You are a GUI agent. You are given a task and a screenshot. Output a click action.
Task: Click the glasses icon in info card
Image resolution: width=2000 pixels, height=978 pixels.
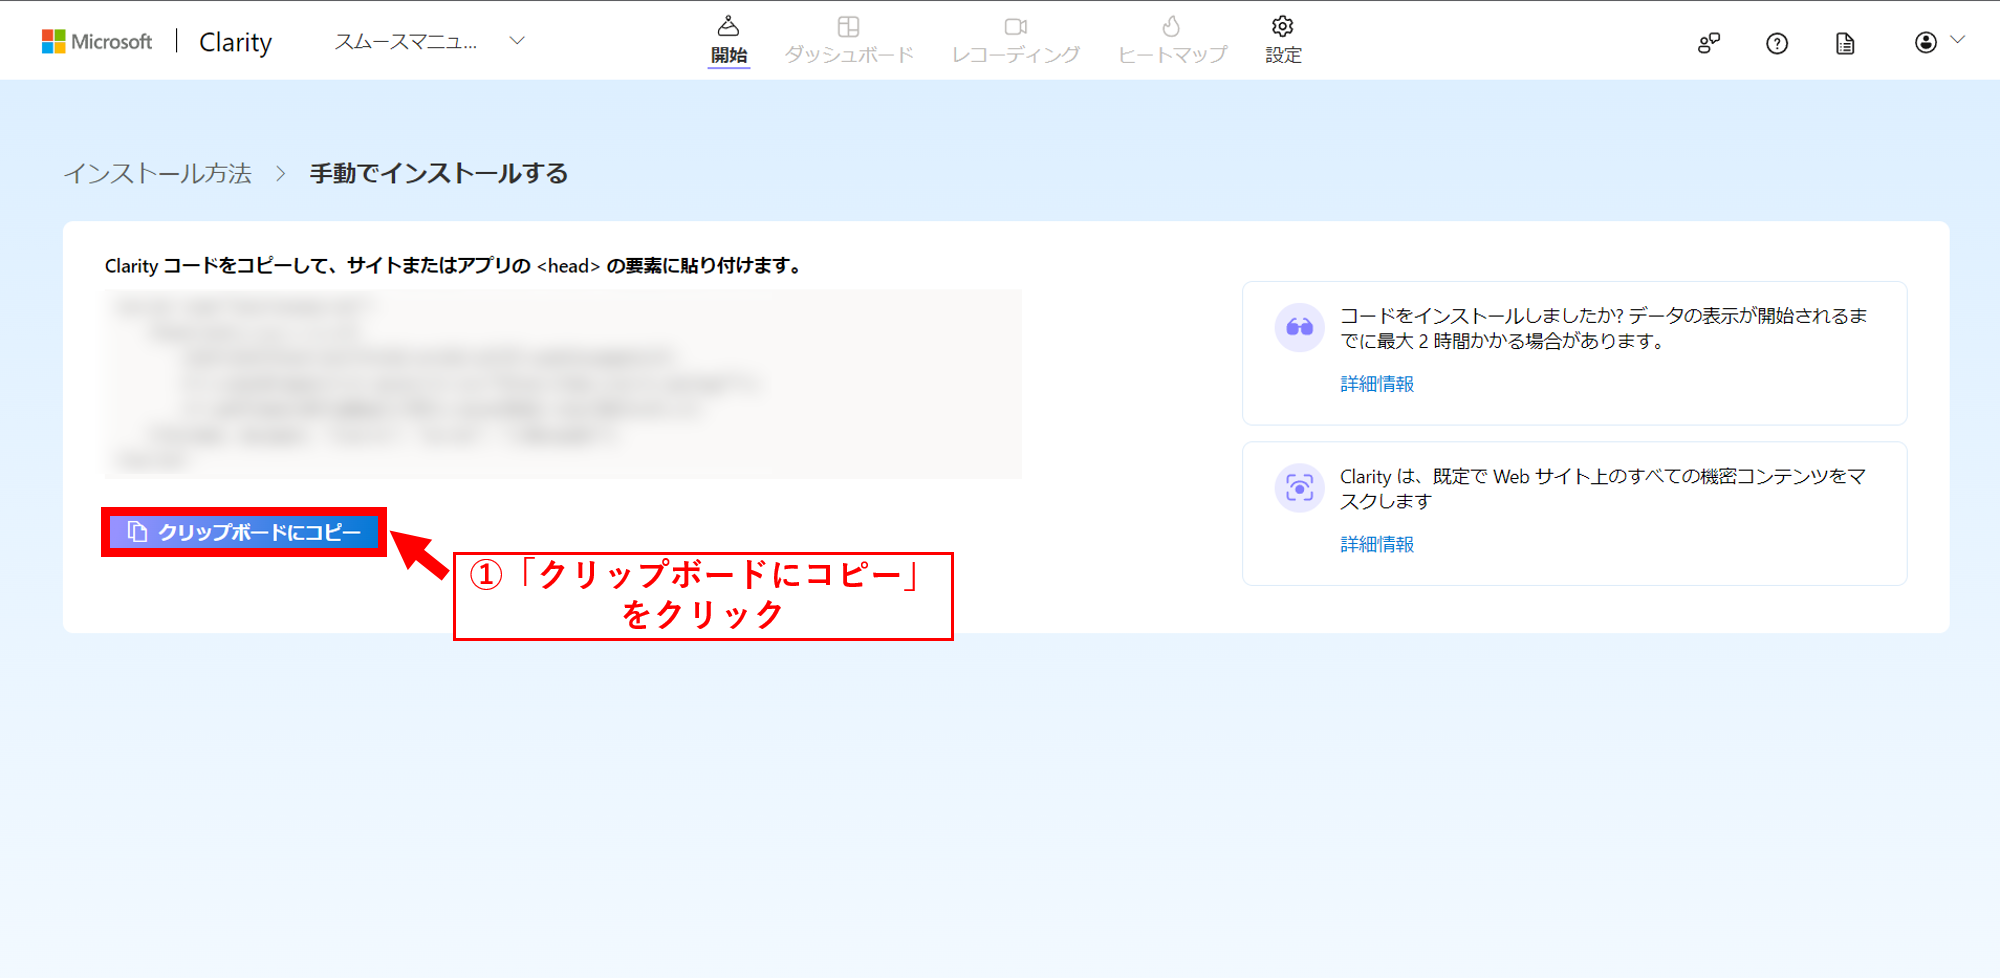[1299, 328]
